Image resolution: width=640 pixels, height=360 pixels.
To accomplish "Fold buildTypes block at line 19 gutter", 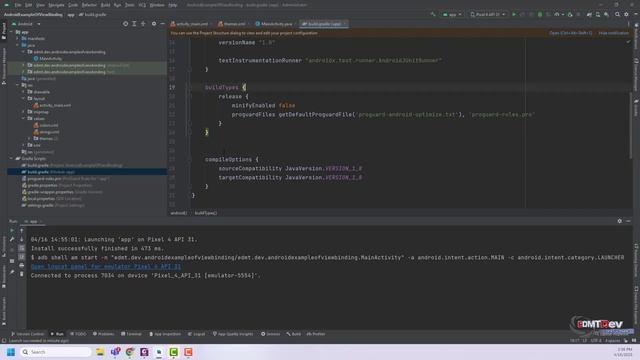I will (189, 87).
